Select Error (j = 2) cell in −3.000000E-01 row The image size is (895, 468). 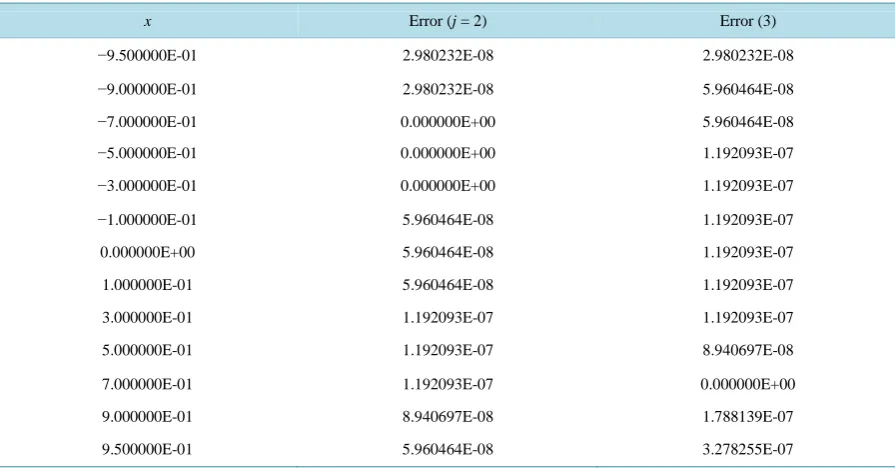tap(448, 185)
